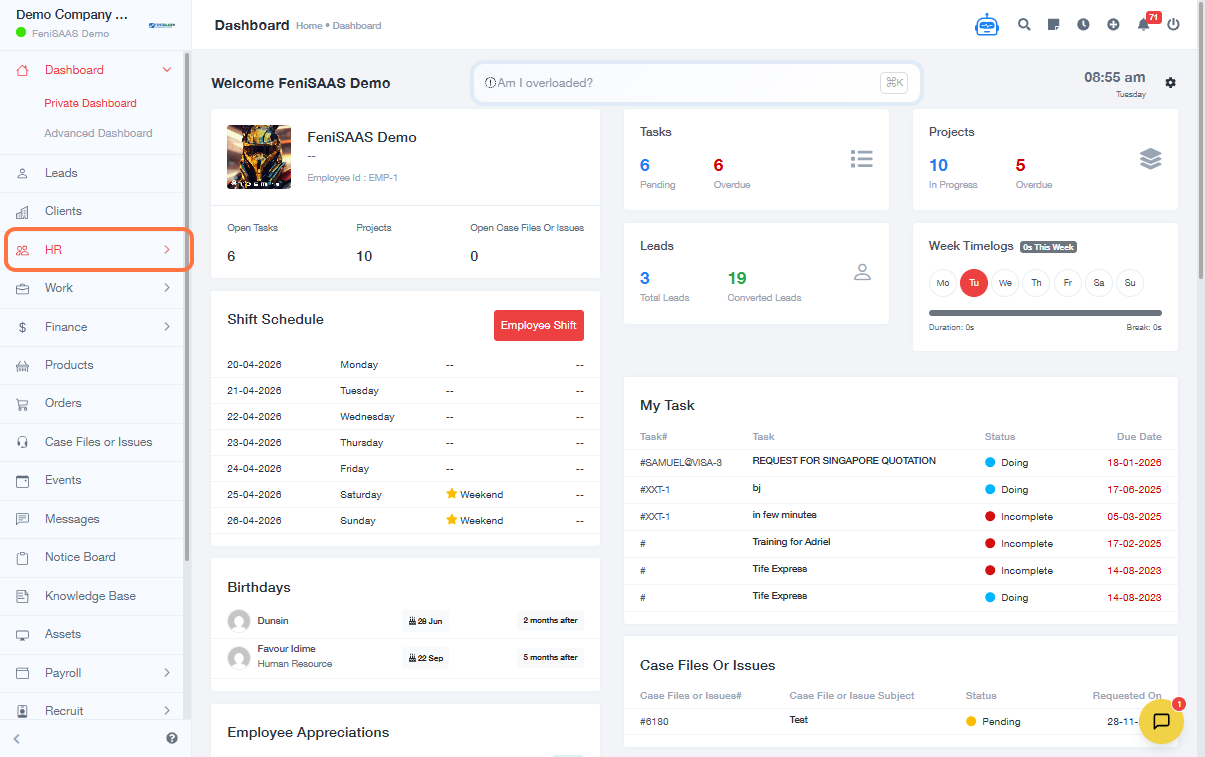
Task: Expand the Payroll sidebar section
Action: tap(98, 673)
